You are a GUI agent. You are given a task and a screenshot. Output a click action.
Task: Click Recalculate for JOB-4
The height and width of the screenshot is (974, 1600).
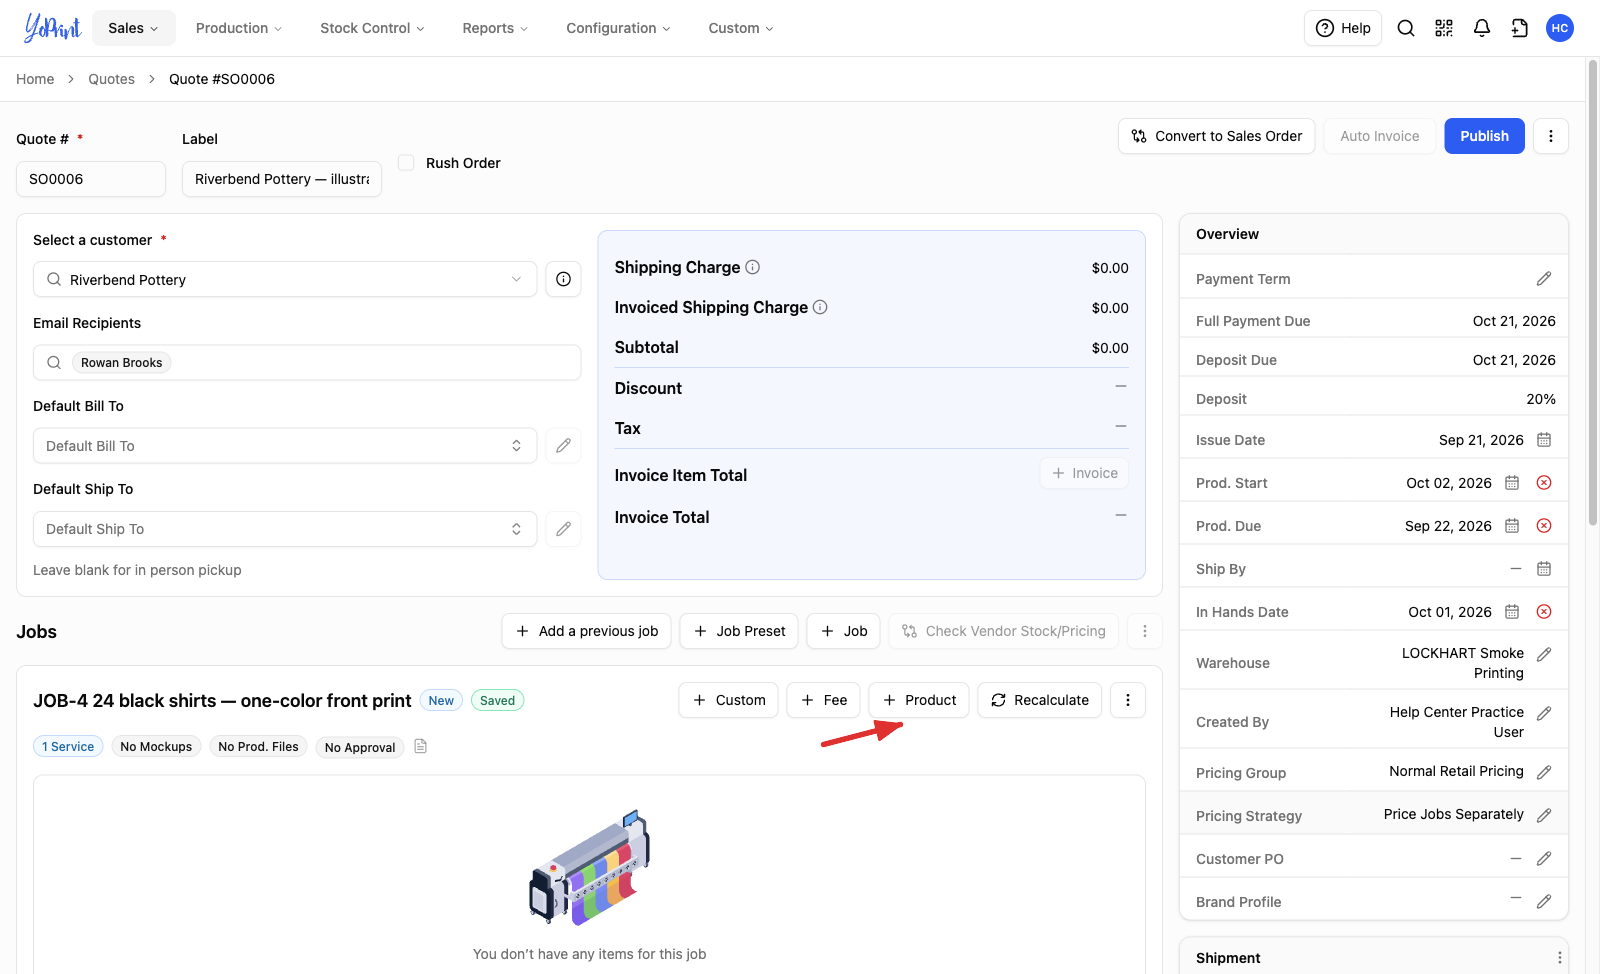(x=1040, y=700)
